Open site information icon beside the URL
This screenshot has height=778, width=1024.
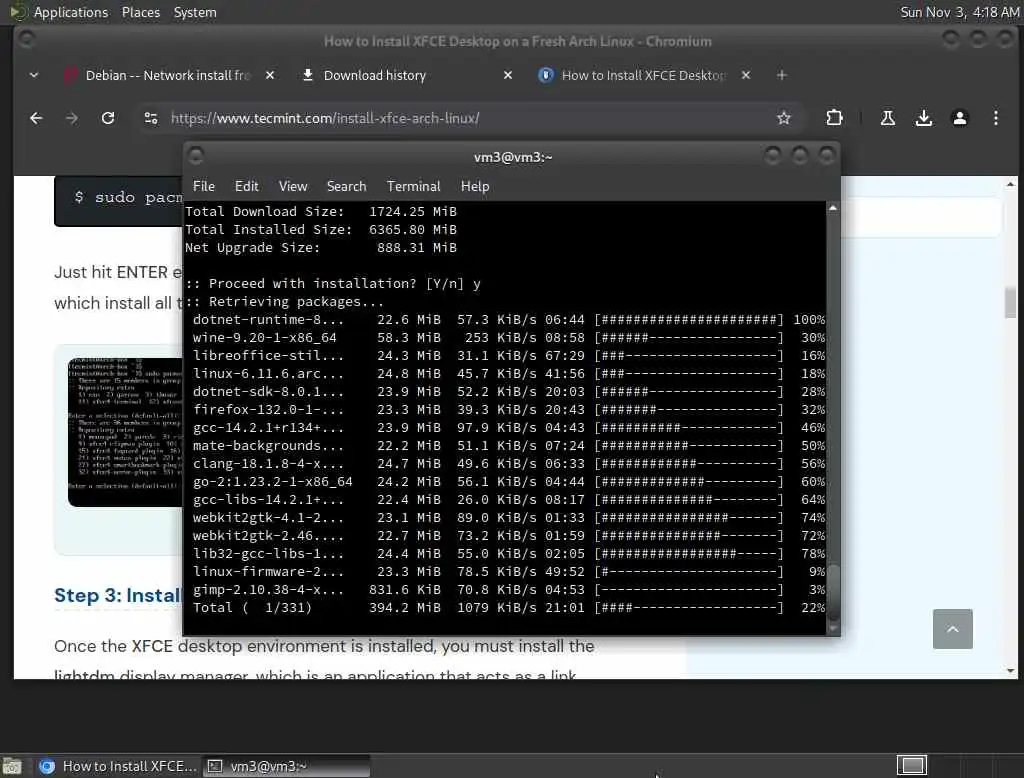[x=151, y=118]
